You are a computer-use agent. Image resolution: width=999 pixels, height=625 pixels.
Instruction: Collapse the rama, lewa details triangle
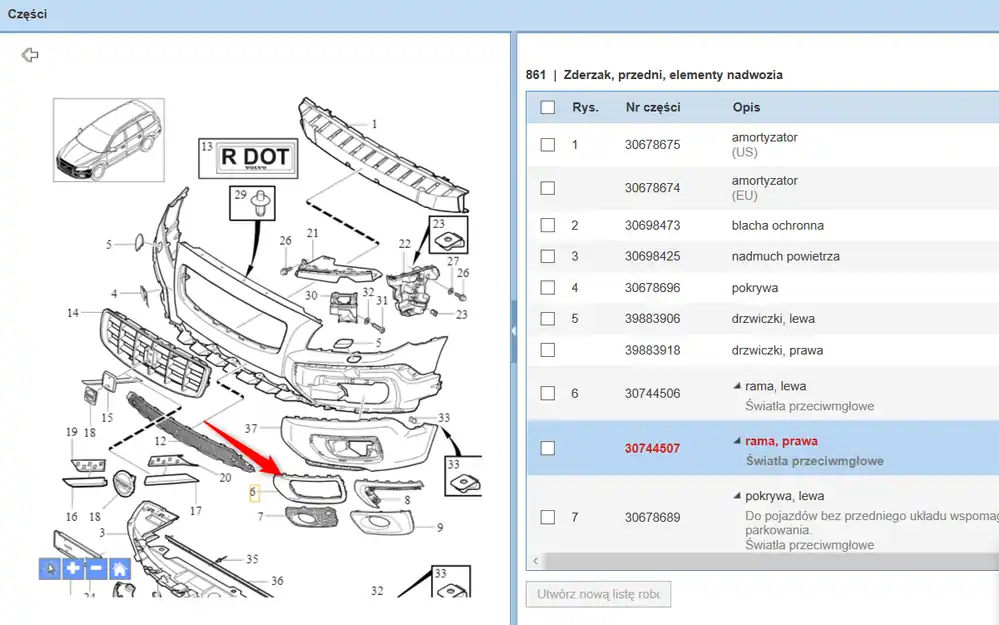point(738,386)
